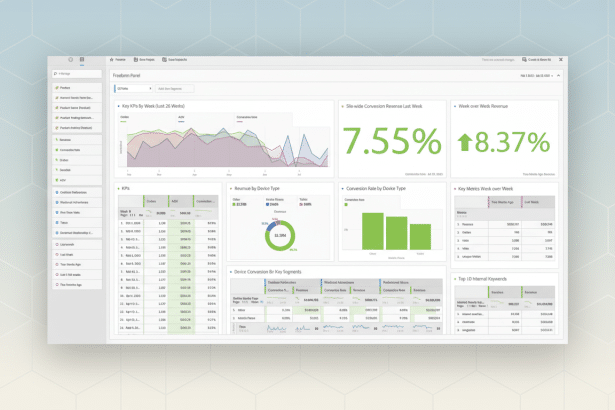Click the dot beside Site-wide Conversion title

(342, 106)
